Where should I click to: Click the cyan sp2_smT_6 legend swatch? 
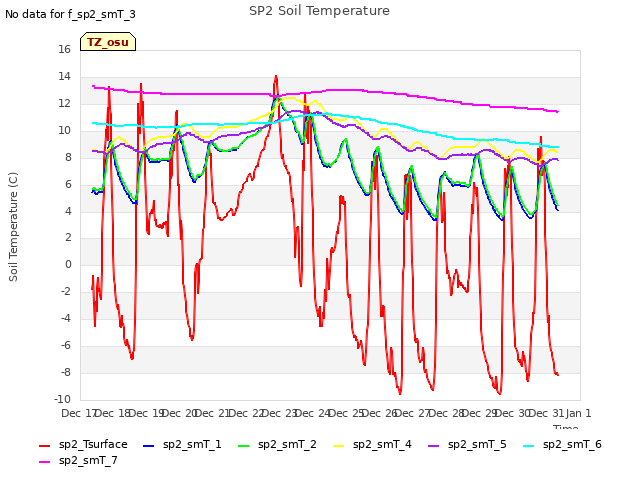(x=529, y=446)
